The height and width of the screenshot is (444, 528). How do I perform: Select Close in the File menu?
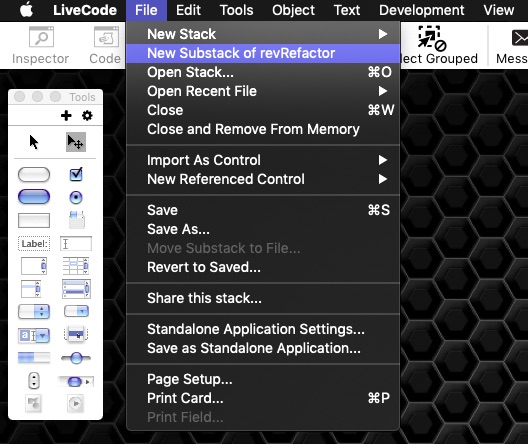pyautogui.click(x=263, y=110)
